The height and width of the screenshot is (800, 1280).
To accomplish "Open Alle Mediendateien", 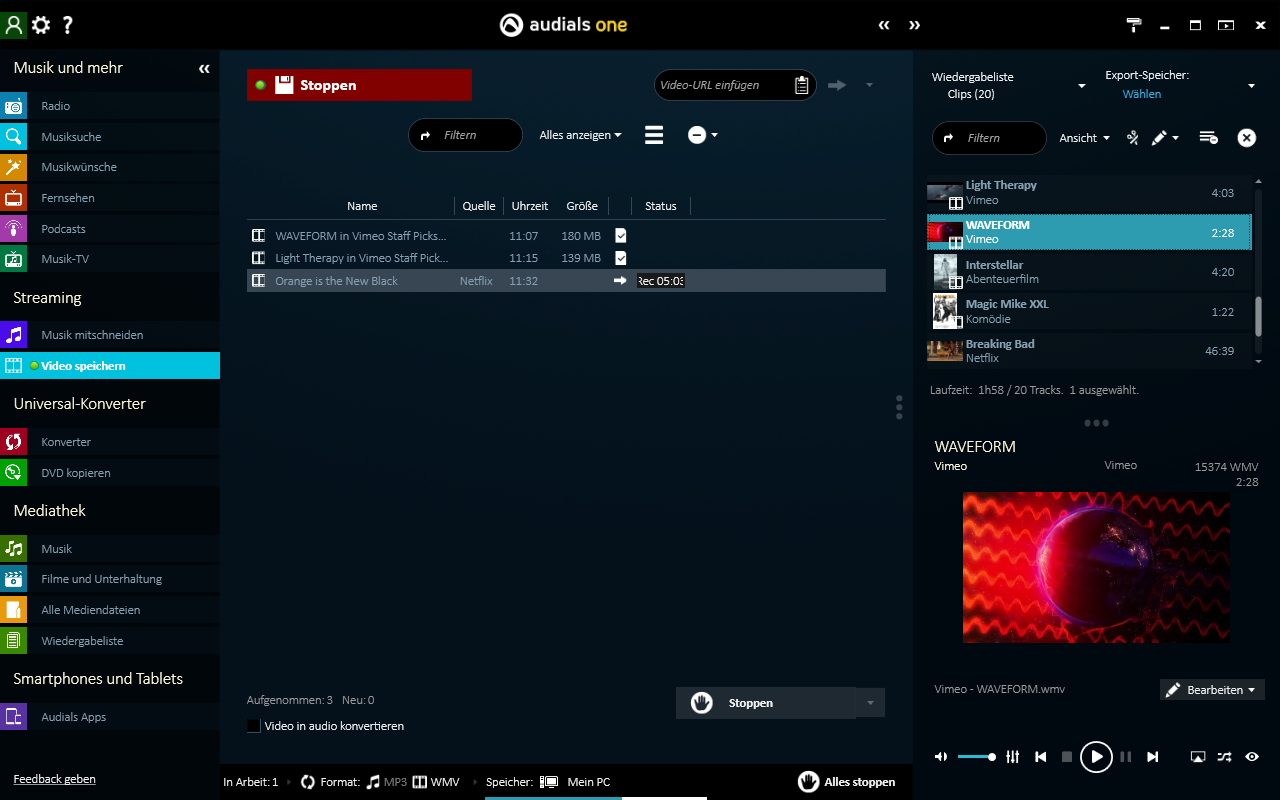I will tap(110, 610).
